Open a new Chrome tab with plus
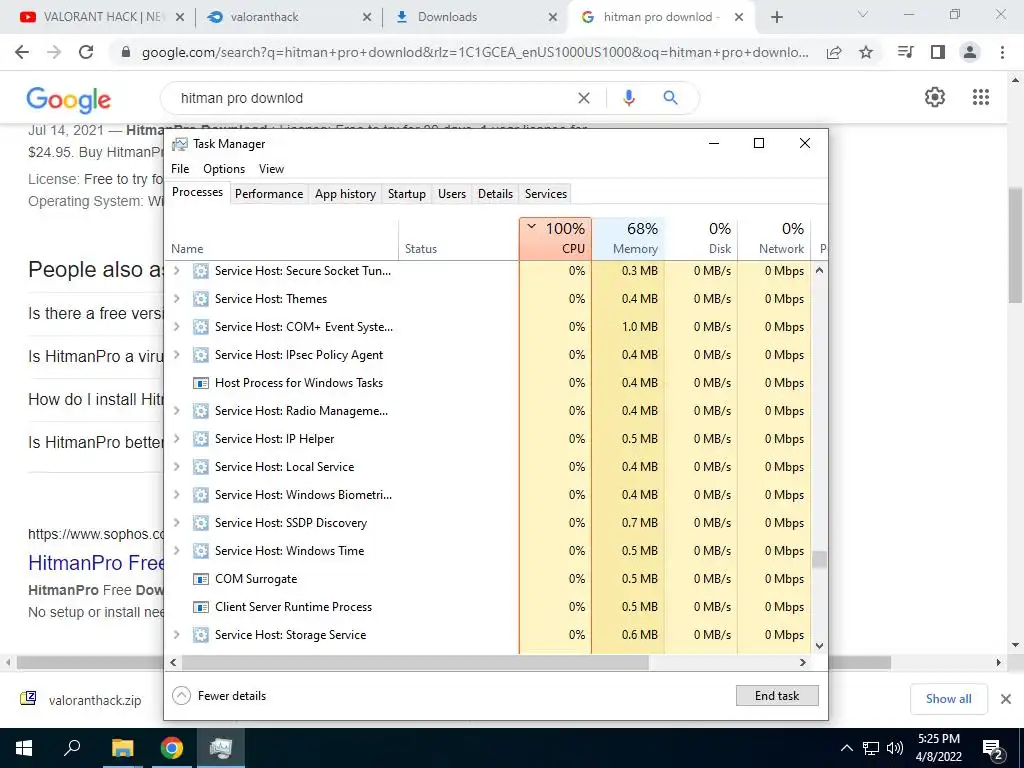The image size is (1024, 768). pyautogui.click(x=776, y=17)
